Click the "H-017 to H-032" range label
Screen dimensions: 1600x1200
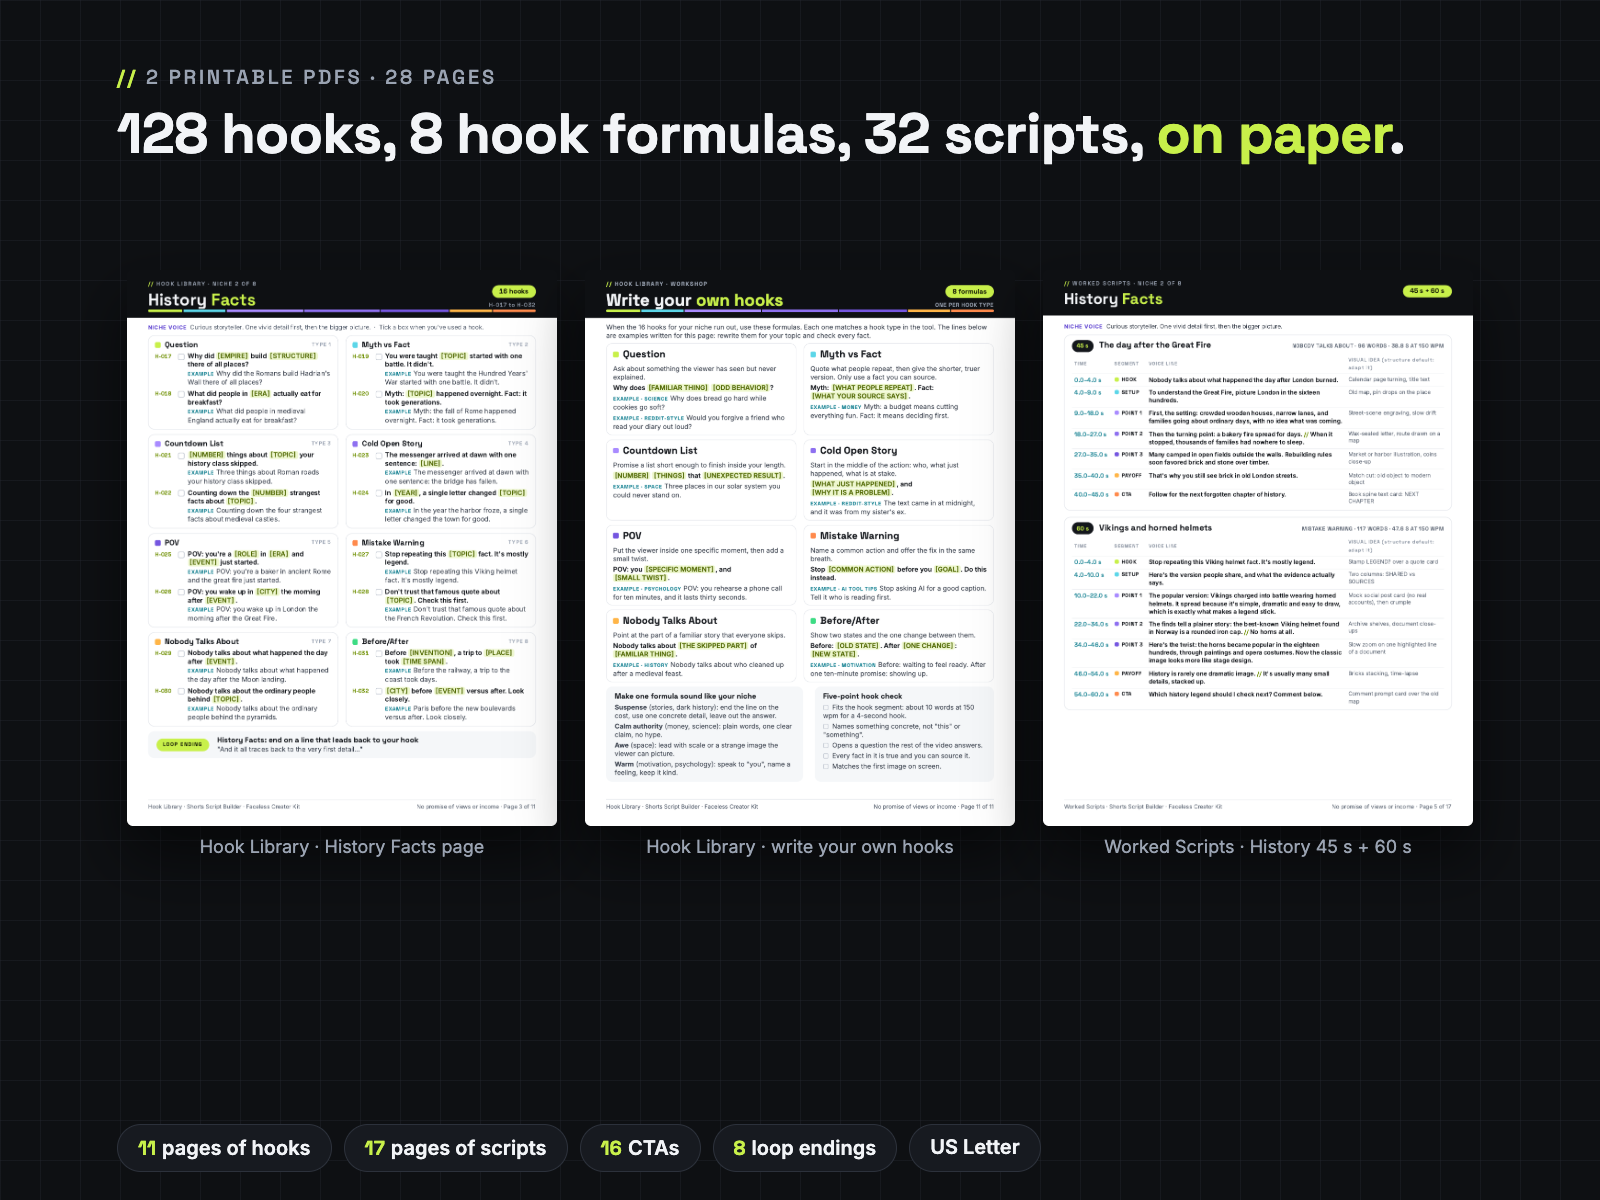(512, 305)
